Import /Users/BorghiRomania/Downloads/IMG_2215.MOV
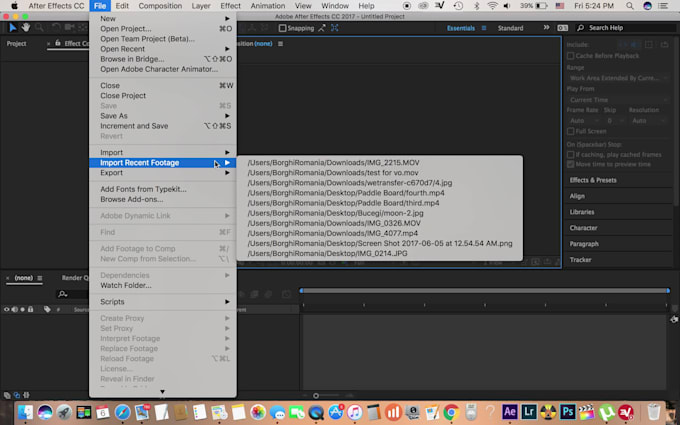 [x=379, y=163]
